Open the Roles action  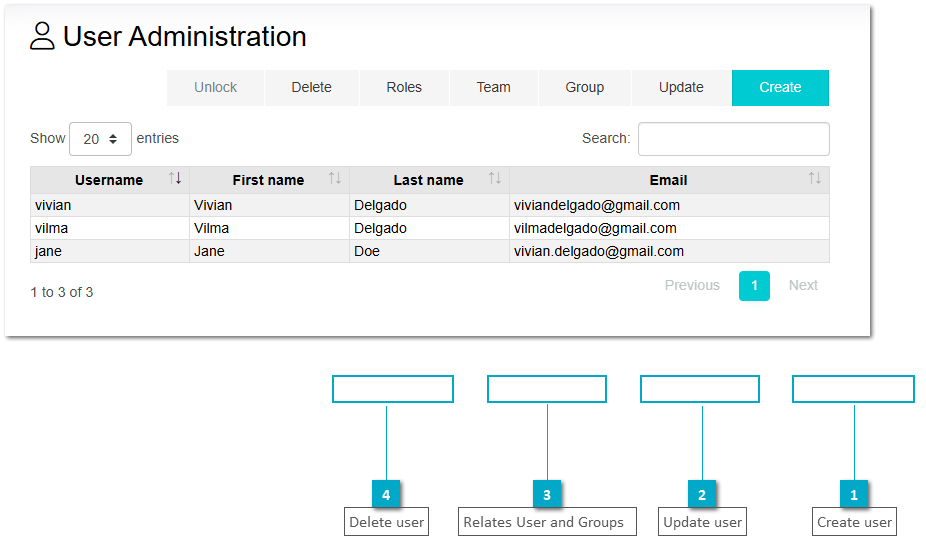pyautogui.click(x=404, y=87)
